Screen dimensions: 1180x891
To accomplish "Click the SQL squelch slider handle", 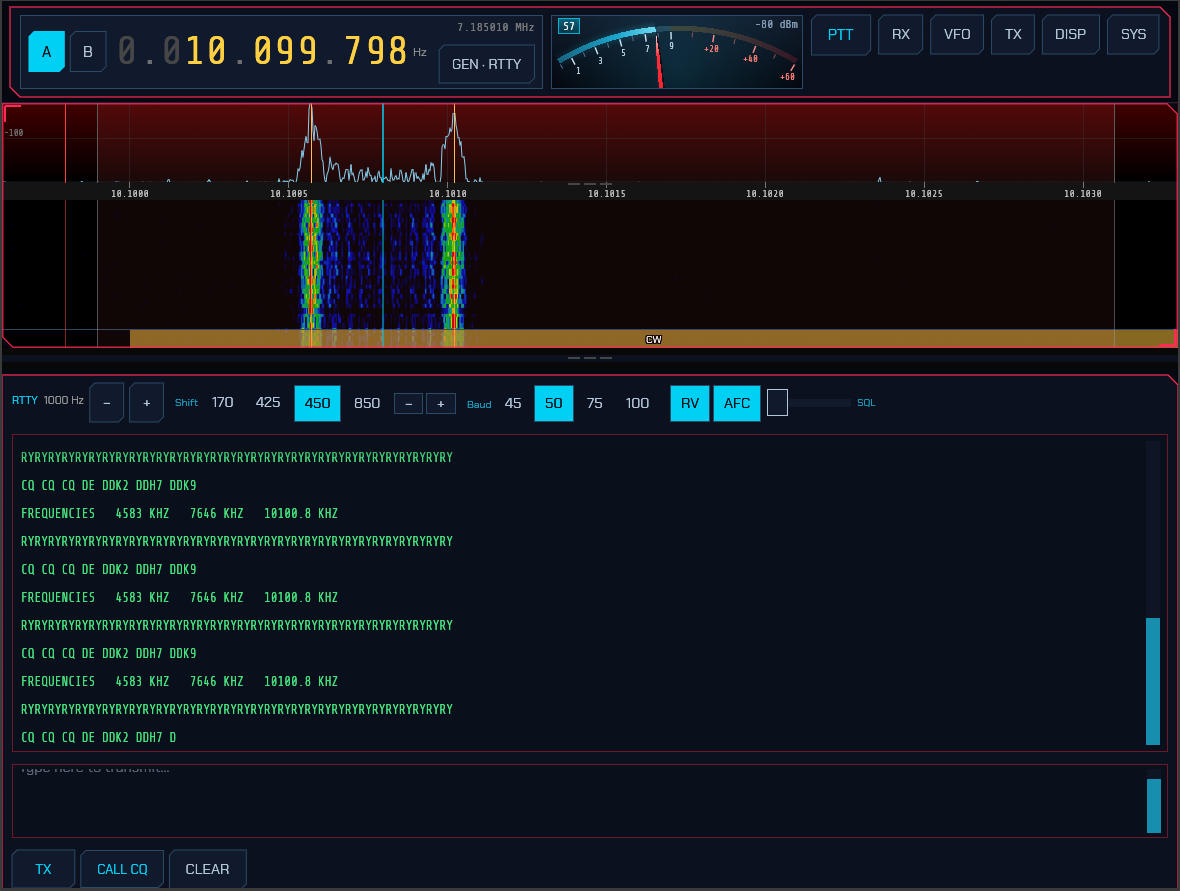I will coord(777,403).
